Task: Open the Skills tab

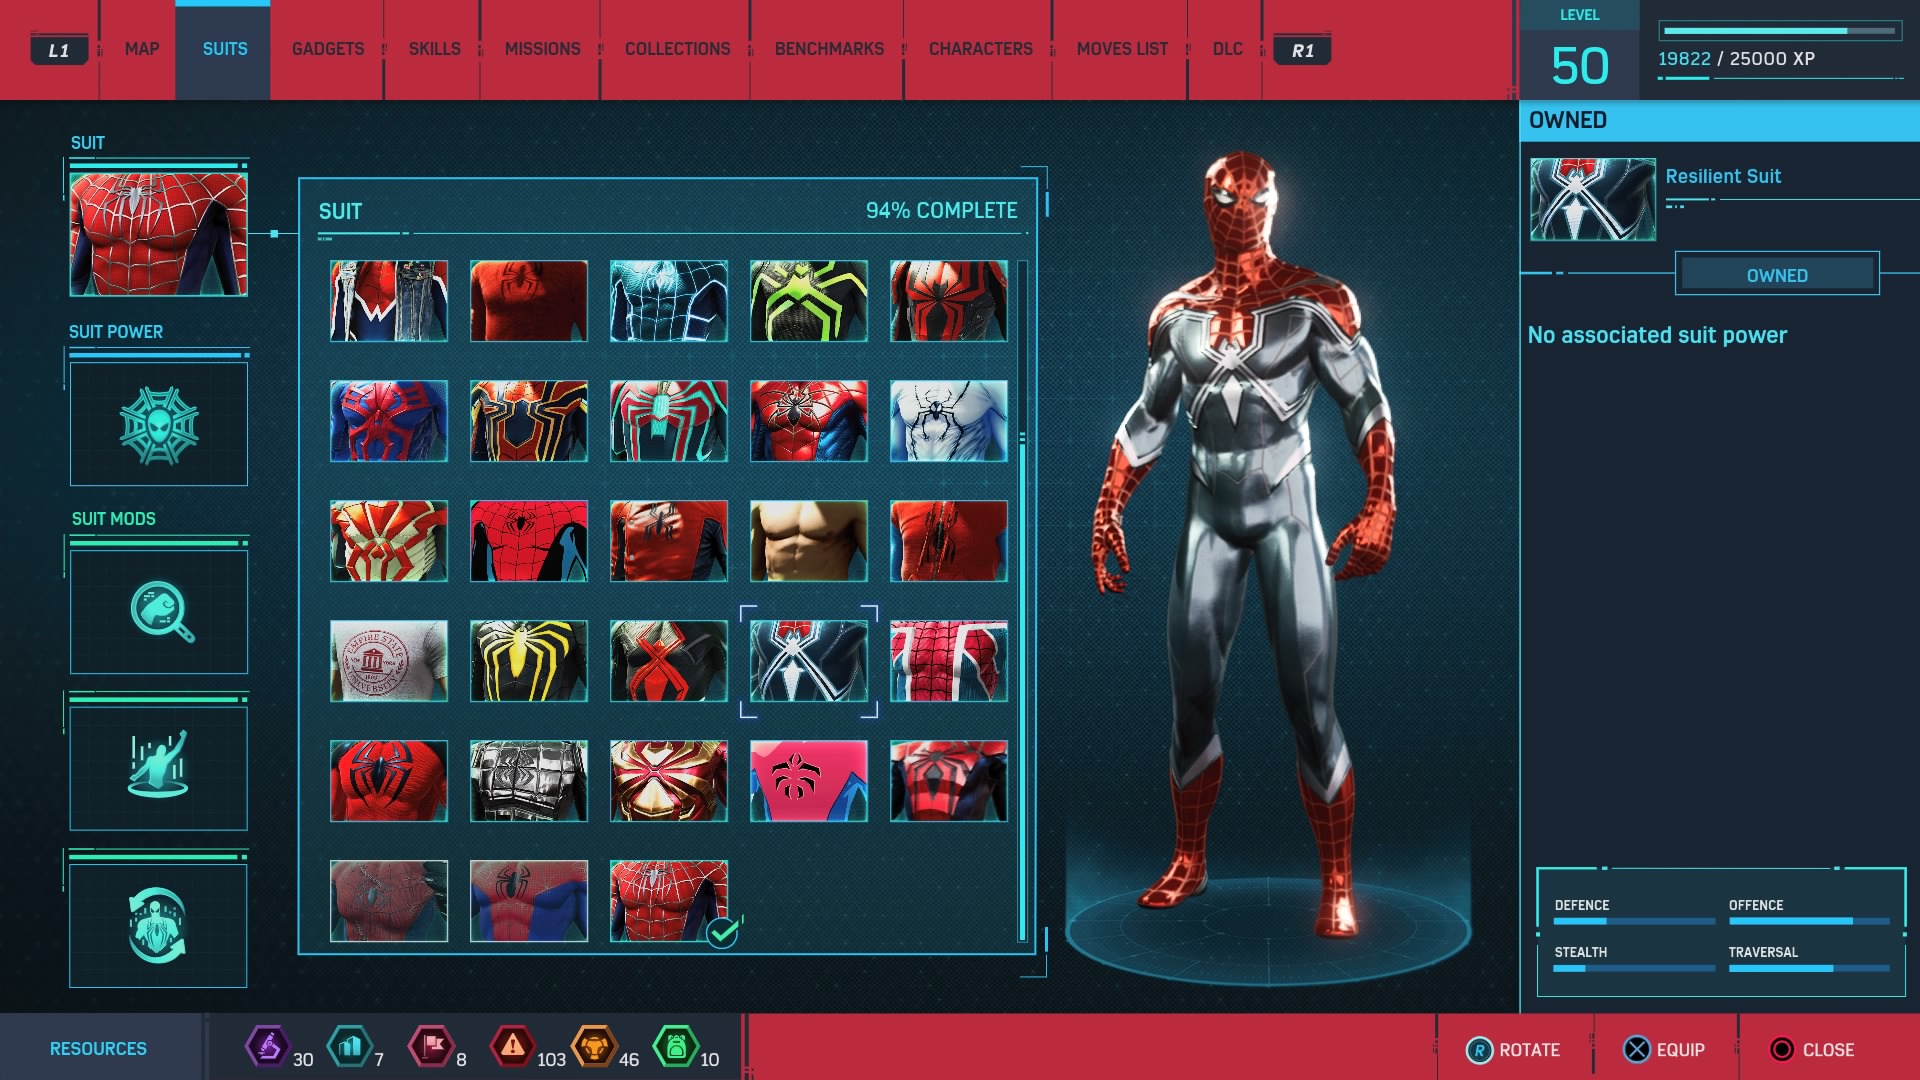Action: pyautogui.click(x=434, y=49)
